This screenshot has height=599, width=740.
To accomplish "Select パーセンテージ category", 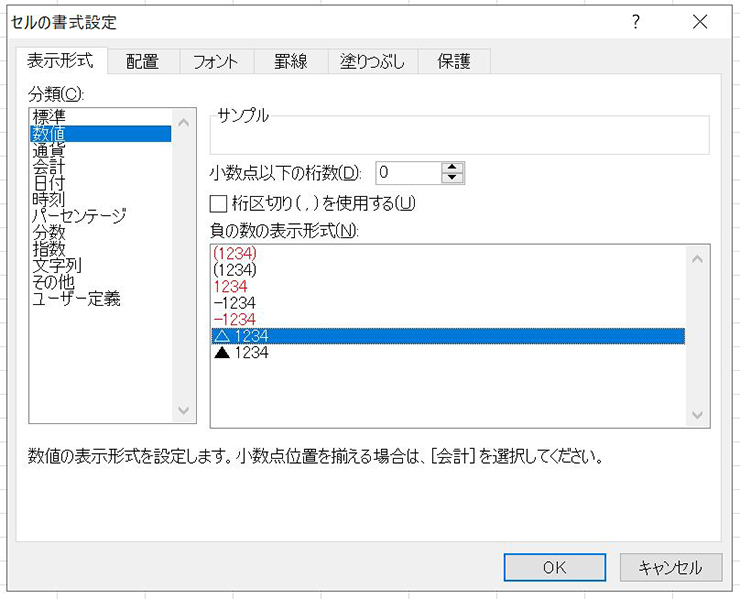I will (101, 216).
